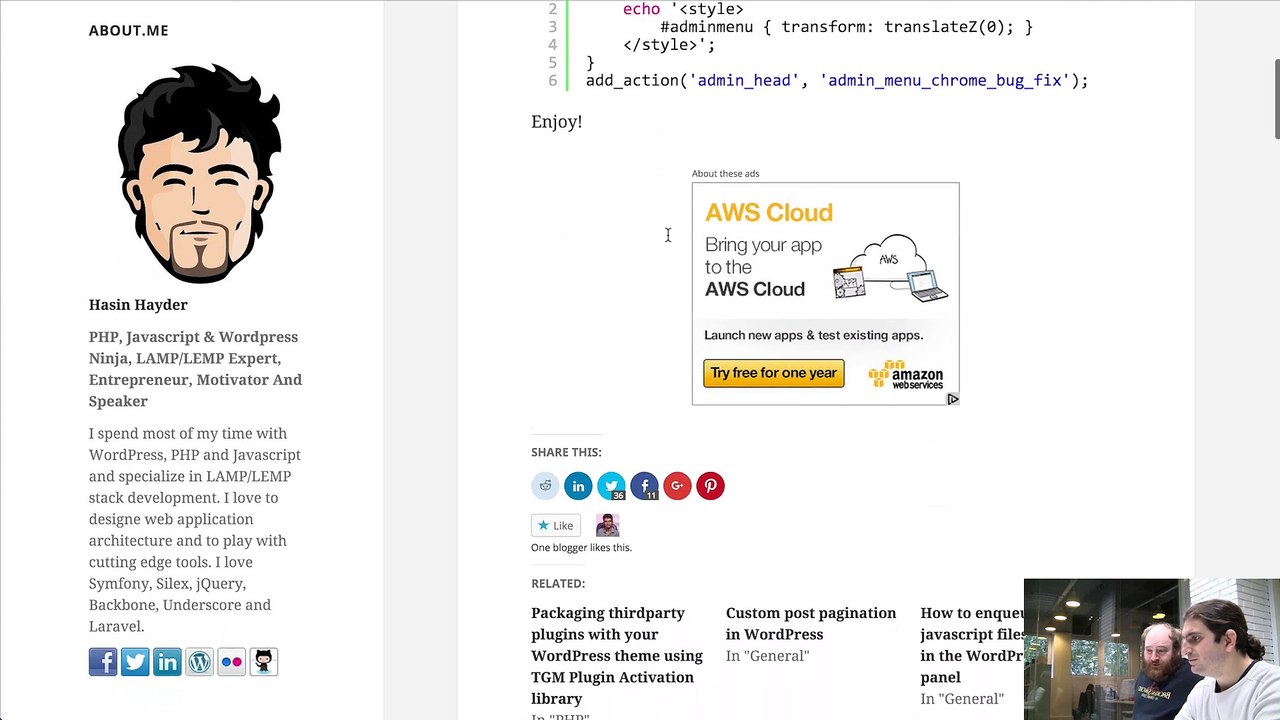Open the LinkedIn profile icon in sidebar
The width and height of the screenshot is (1280, 720).
(167, 662)
